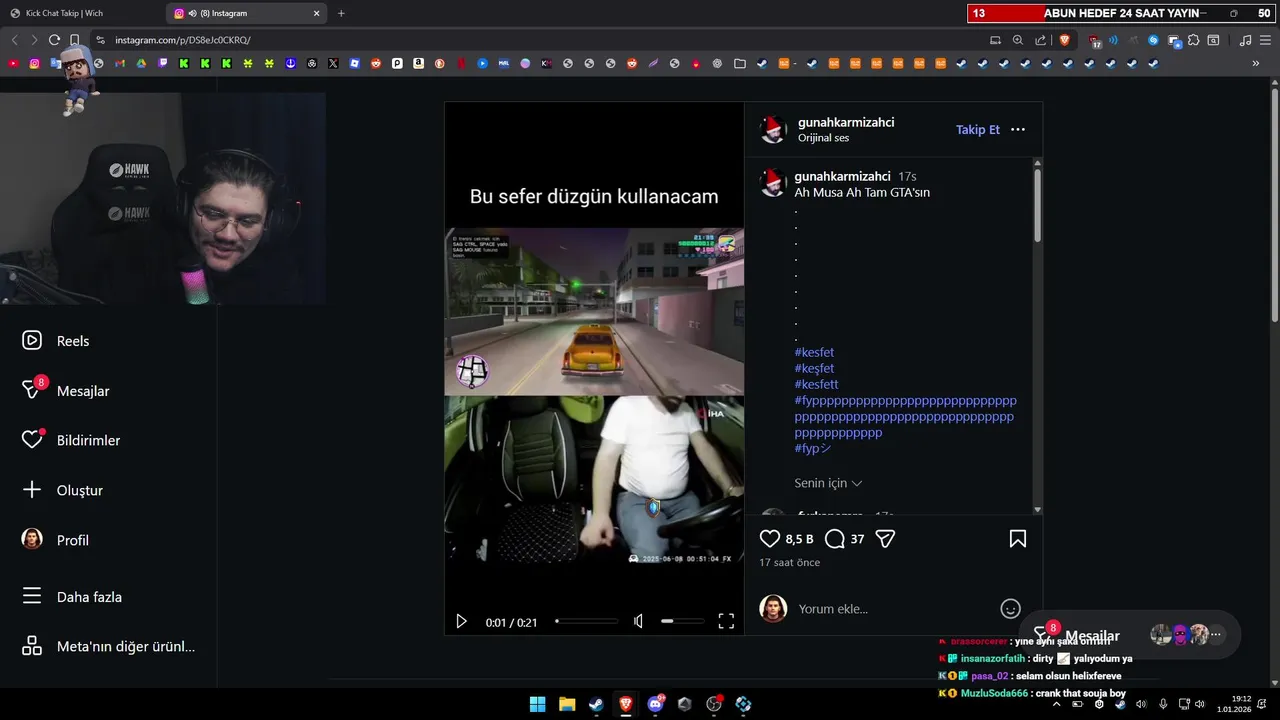Open a new browser tab
Screen dimensions: 1280x720
341,13
